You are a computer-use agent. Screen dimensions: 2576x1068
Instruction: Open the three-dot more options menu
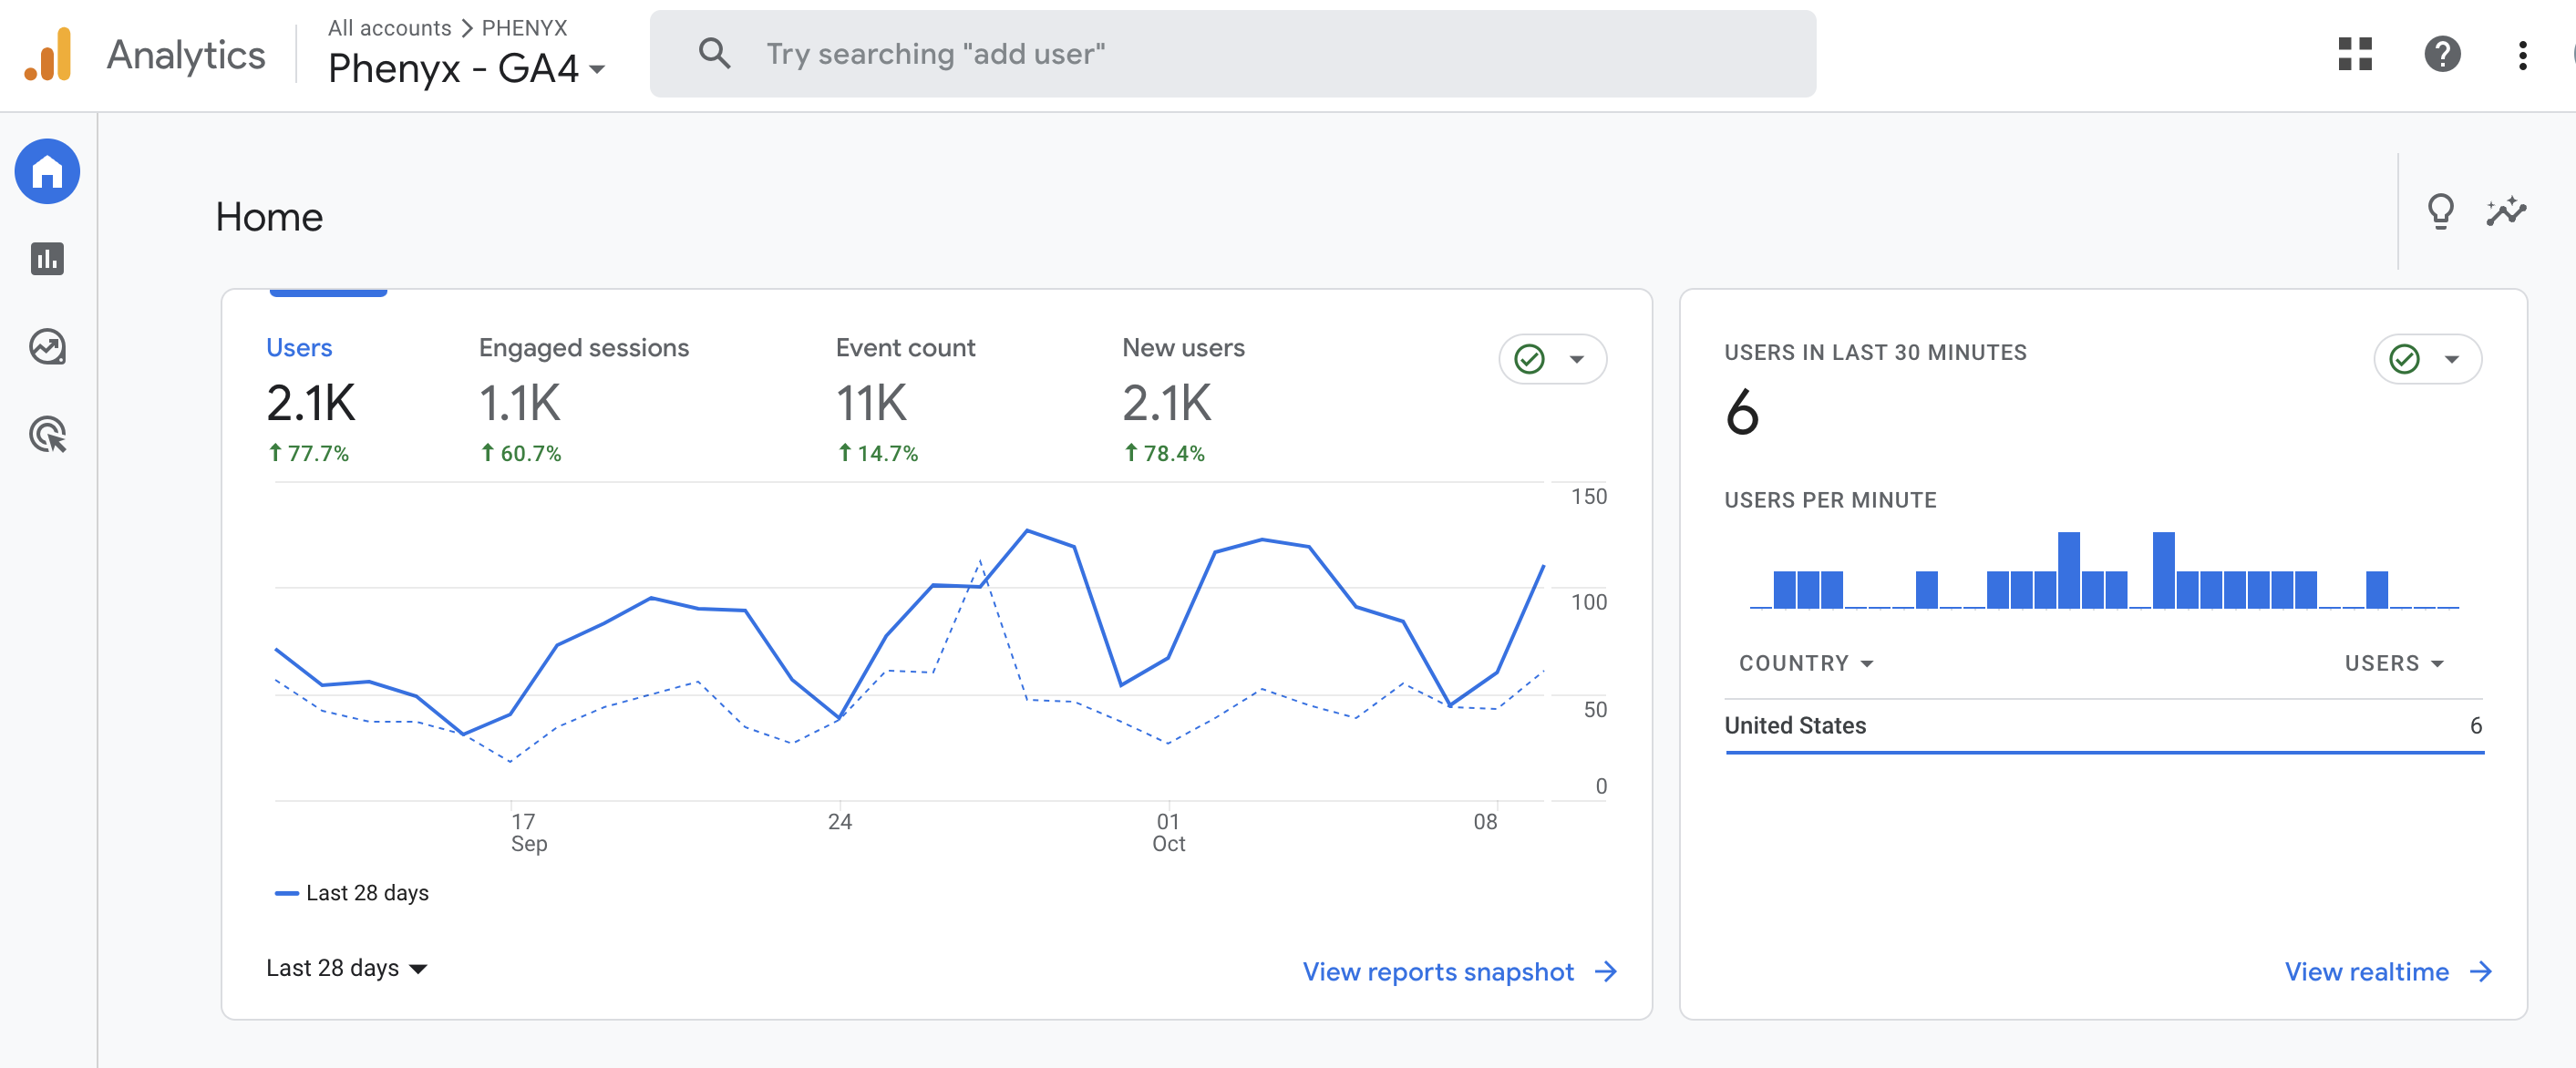2523,55
